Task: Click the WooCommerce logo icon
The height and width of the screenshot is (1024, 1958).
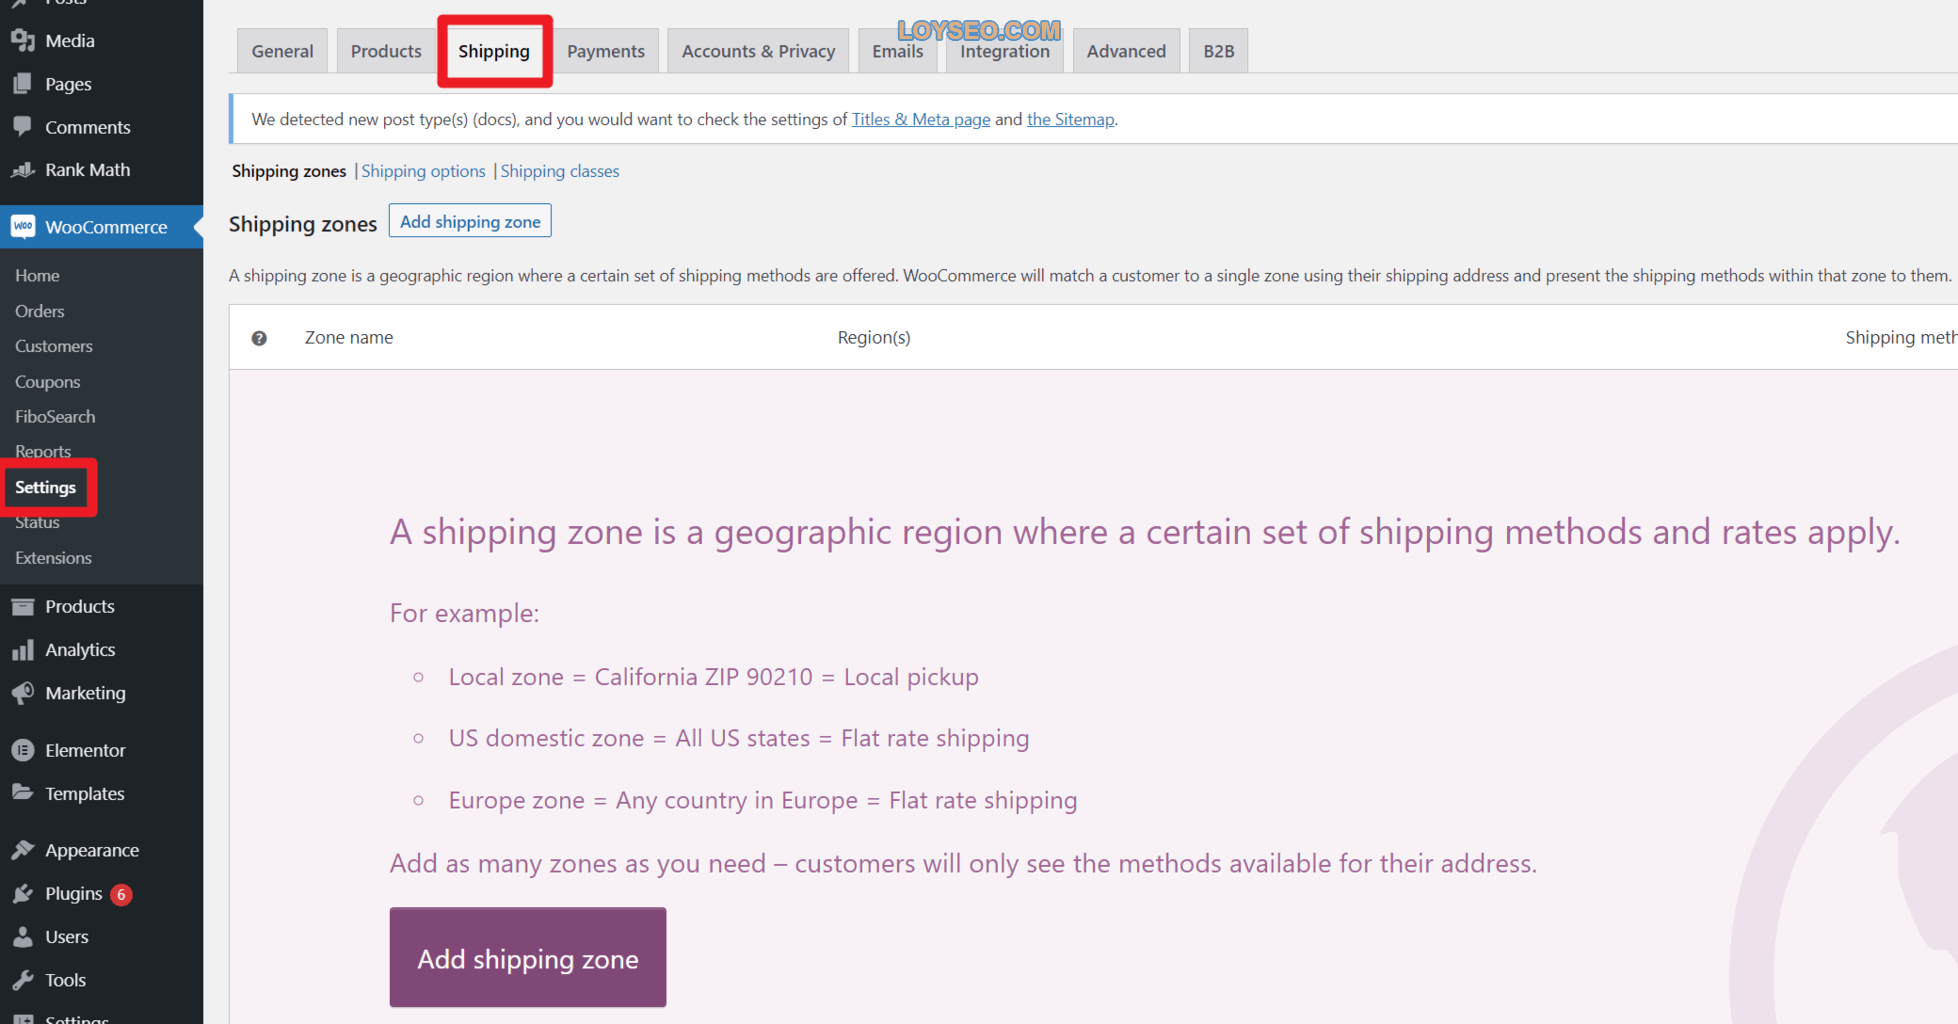Action: [22, 226]
